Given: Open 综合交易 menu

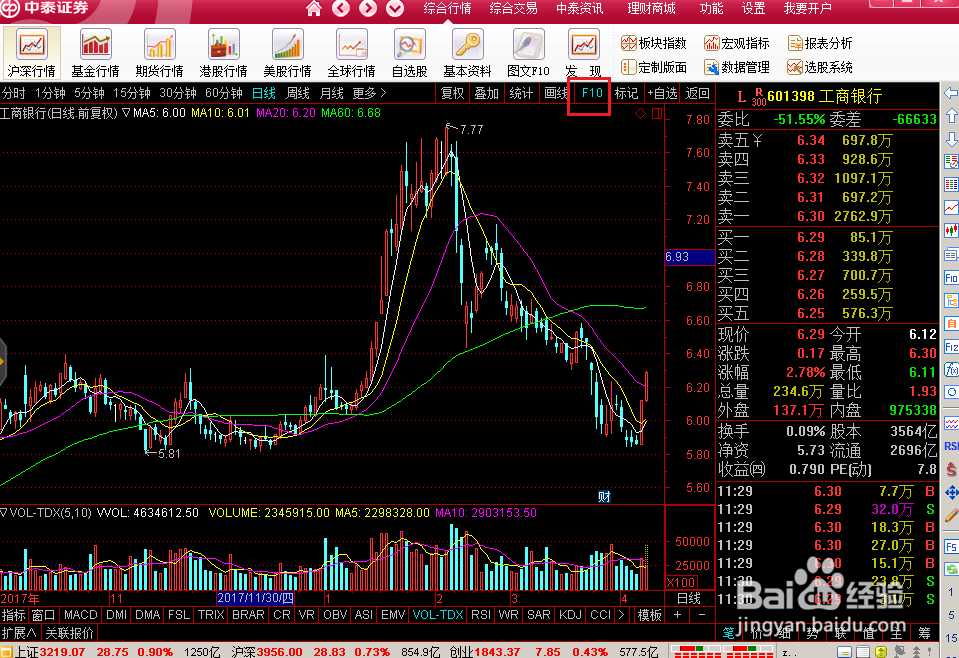Looking at the screenshot, I should 513,9.
